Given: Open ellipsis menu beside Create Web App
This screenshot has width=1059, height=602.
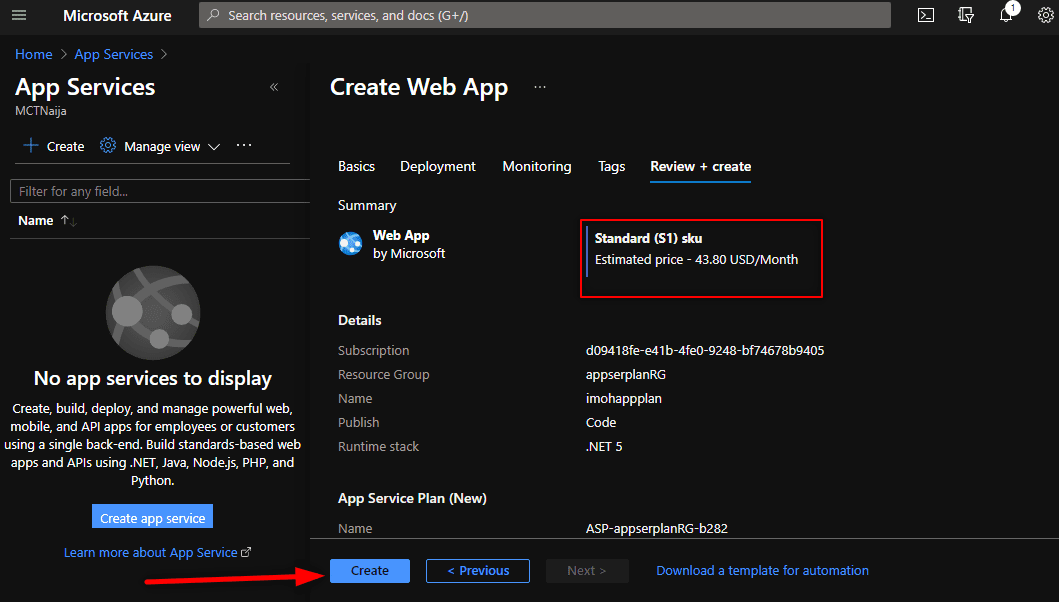Looking at the screenshot, I should (x=540, y=86).
